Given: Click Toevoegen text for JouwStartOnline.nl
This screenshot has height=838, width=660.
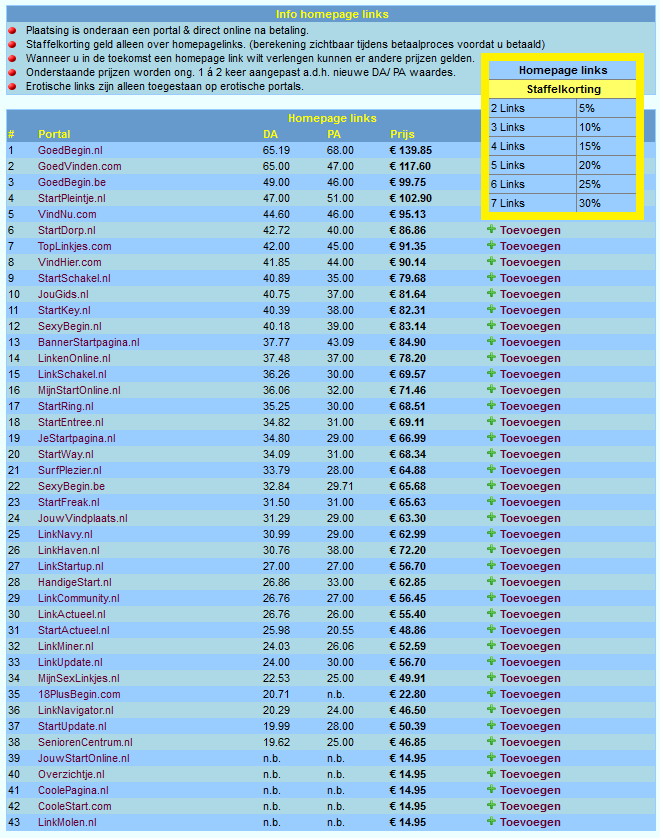Looking at the screenshot, I should (530, 758).
